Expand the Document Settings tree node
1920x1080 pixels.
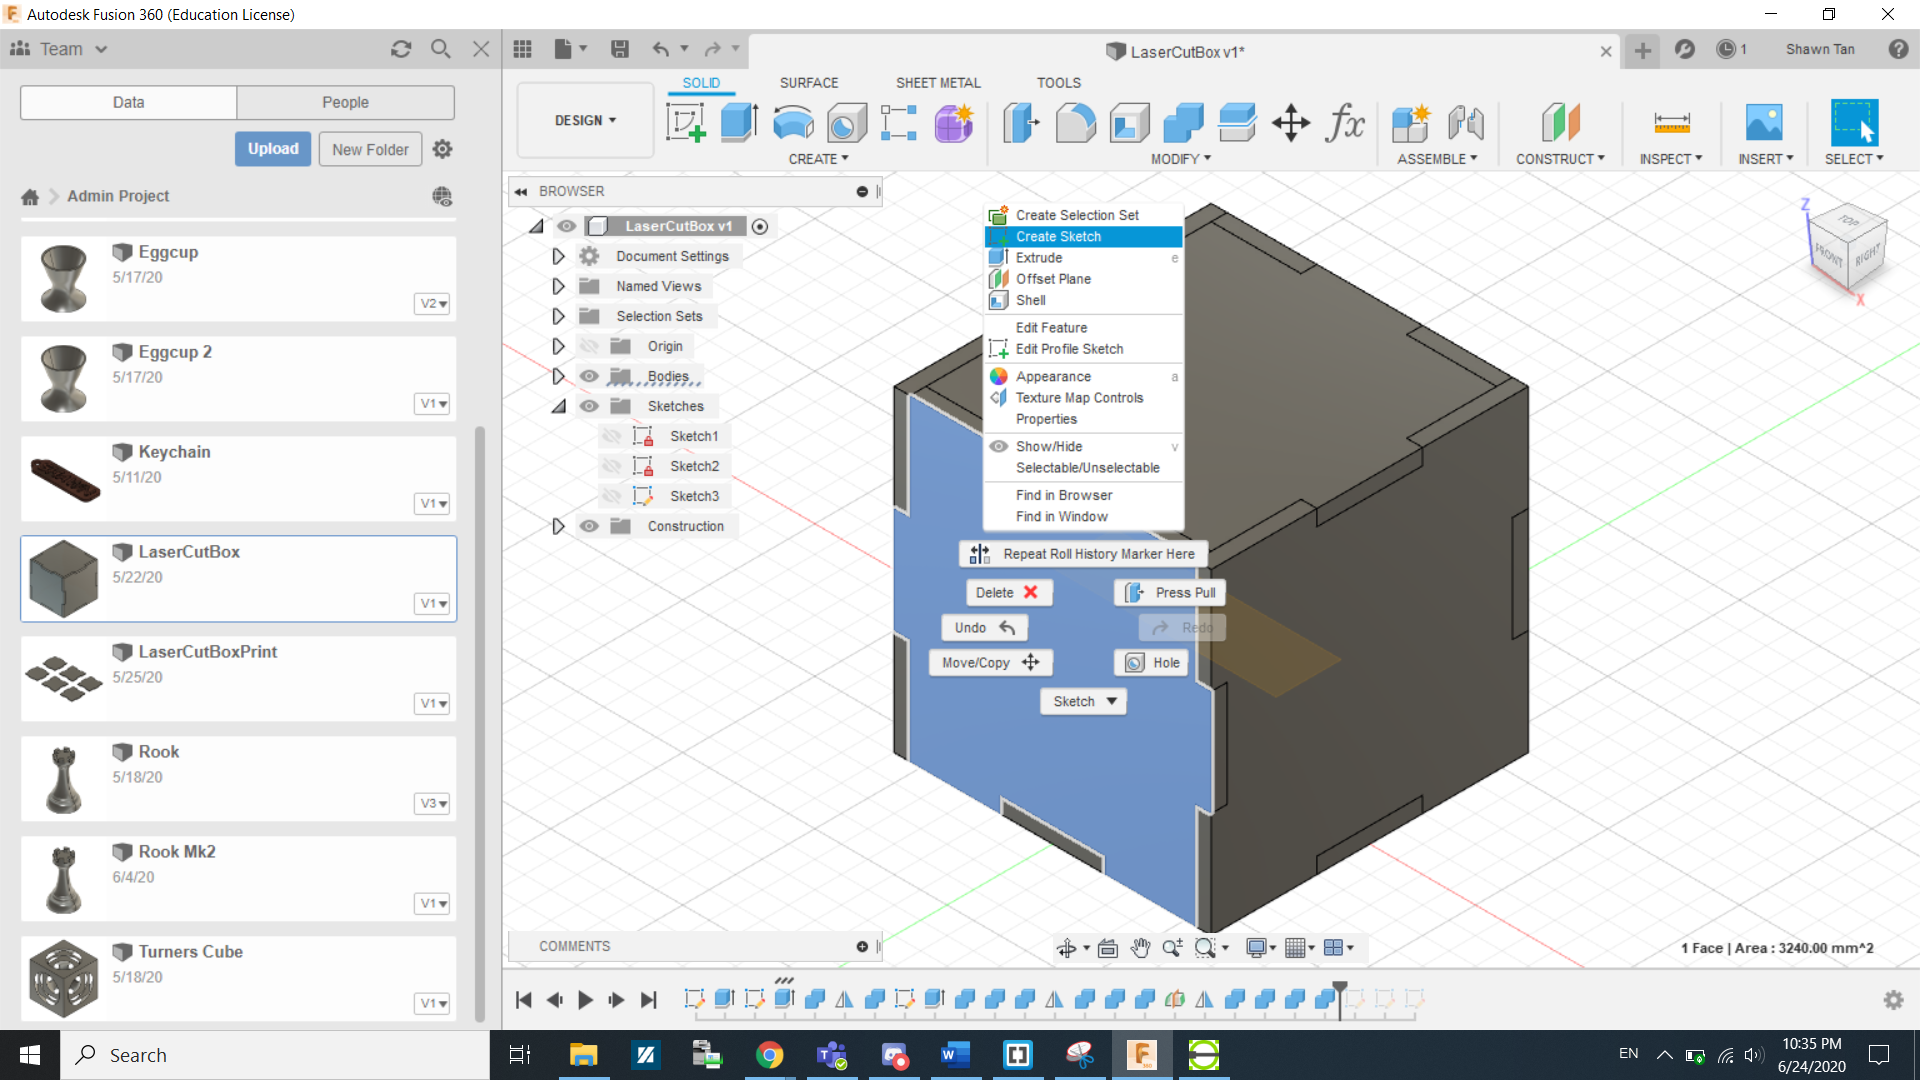pos(558,256)
